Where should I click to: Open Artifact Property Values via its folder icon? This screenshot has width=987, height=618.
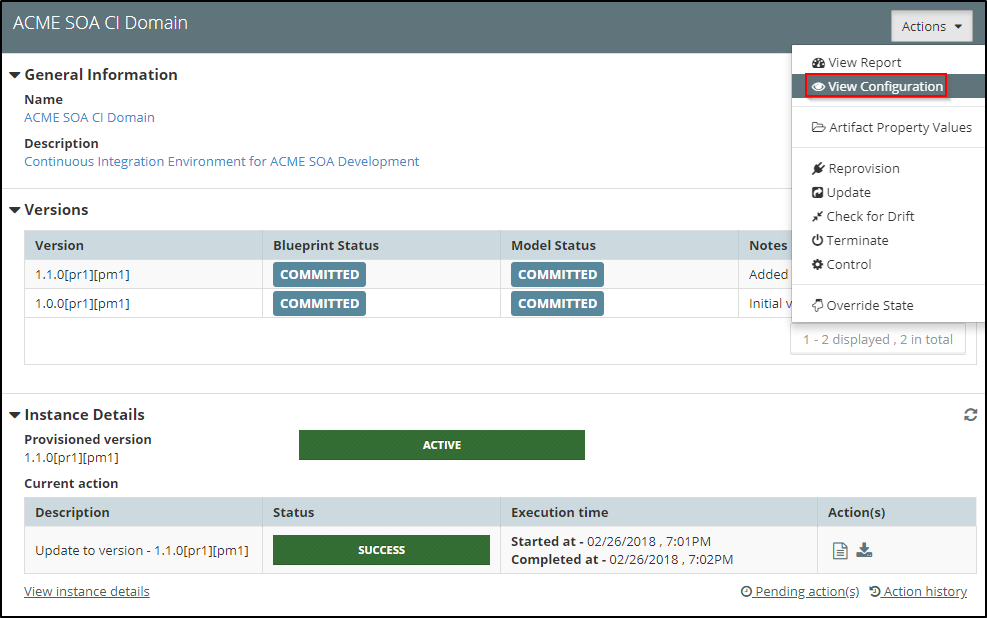pyautogui.click(x=821, y=127)
